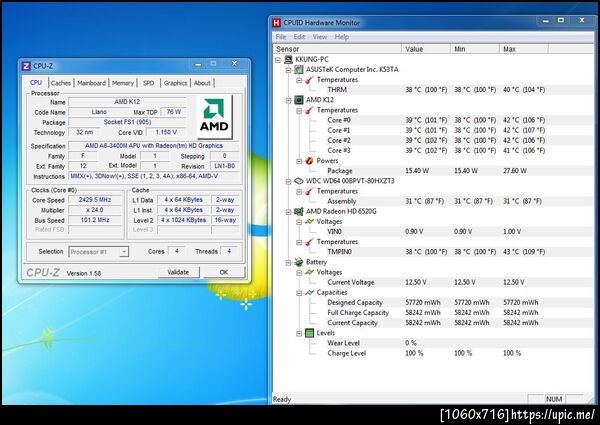Image resolution: width=600 pixels, height=425 pixels.
Task: Click the Validate button in CPU-Z
Action: tap(178, 272)
